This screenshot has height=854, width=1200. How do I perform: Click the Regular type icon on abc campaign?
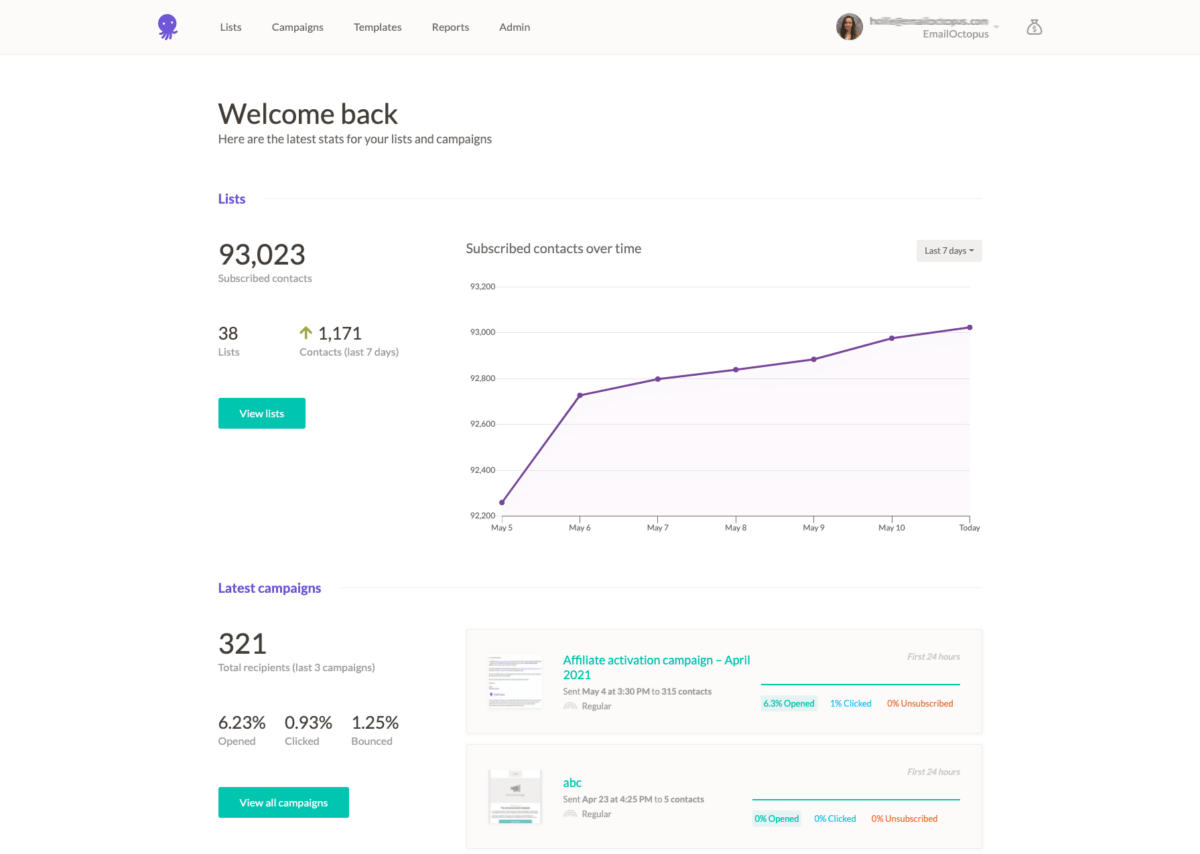click(x=570, y=814)
